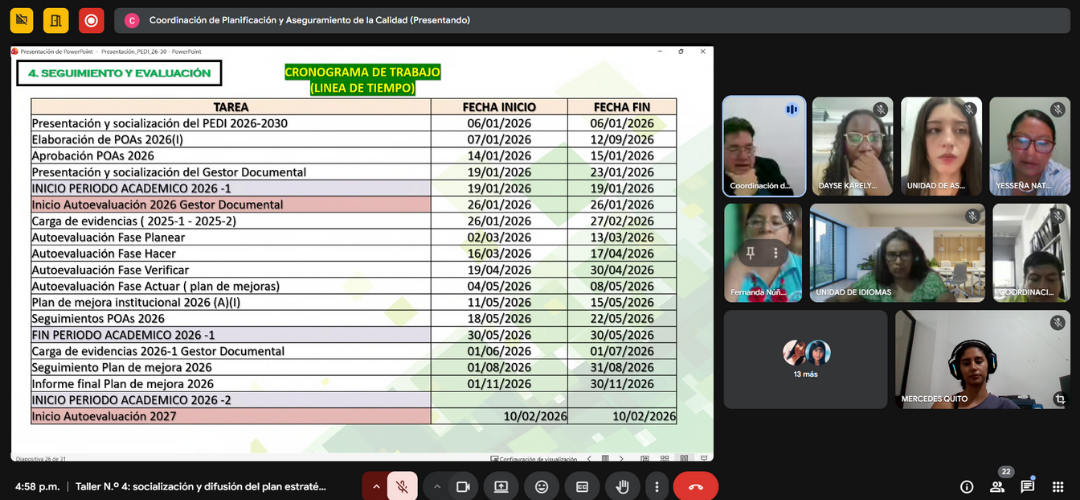1080x500 pixels.
Task: Open the three-dot more options menu
Action: 655,486
